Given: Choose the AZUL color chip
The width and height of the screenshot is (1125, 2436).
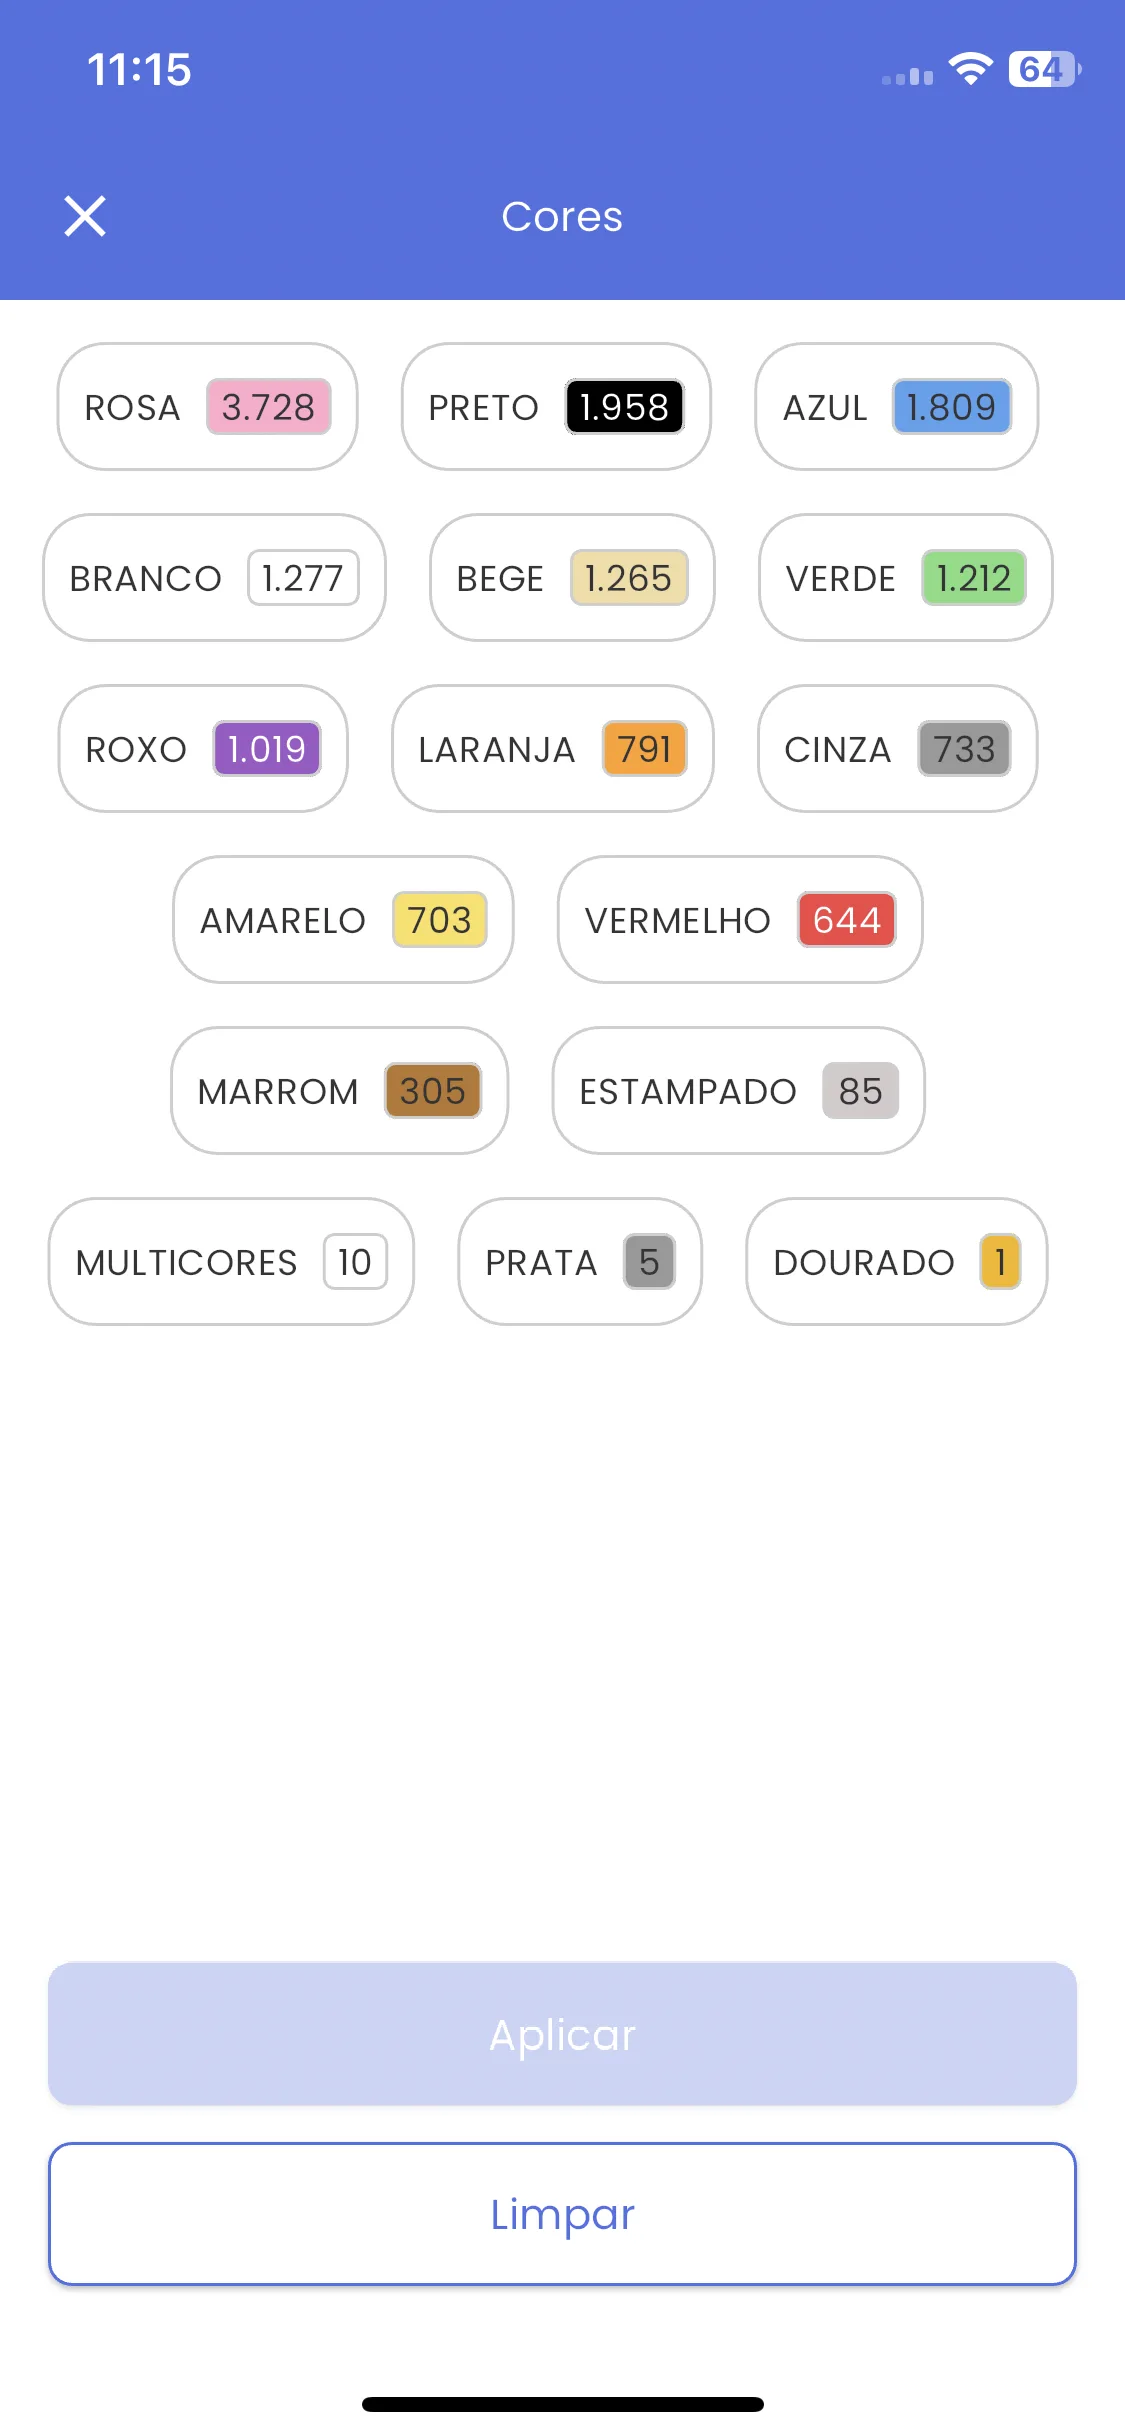Looking at the screenshot, I should tap(897, 407).
